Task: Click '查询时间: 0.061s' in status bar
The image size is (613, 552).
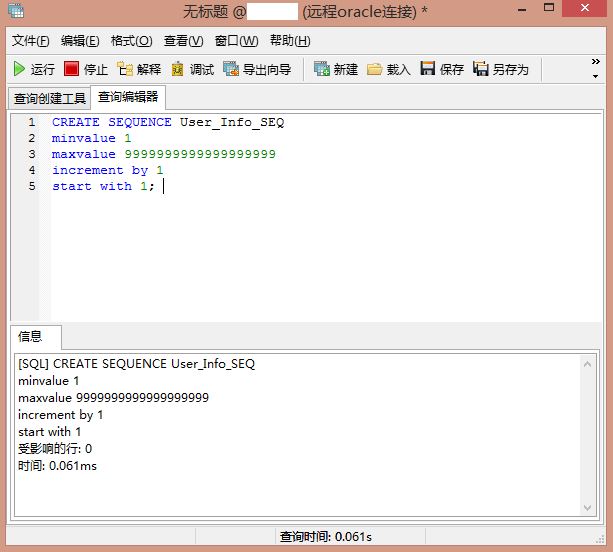Action: click(326, 536)
